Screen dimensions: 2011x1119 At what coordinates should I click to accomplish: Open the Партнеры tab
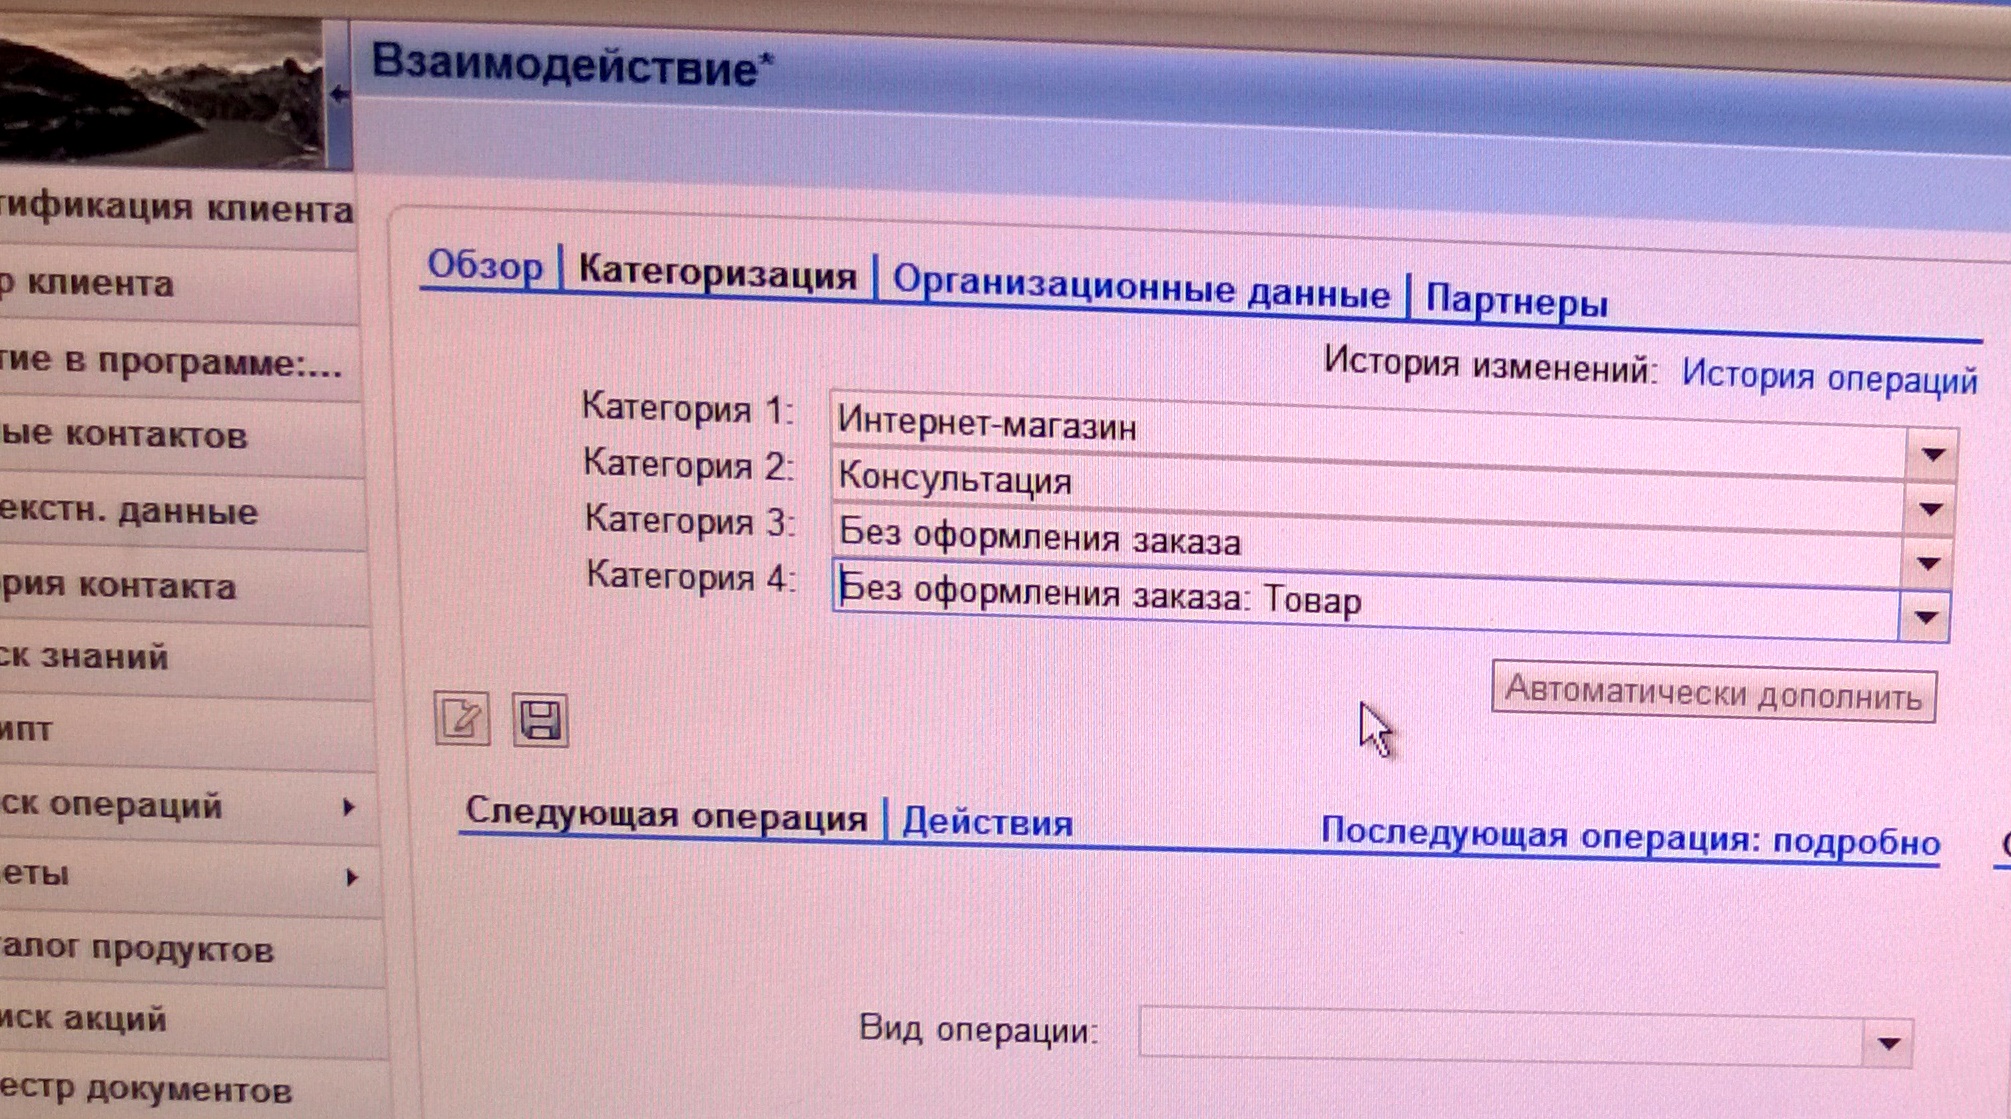[x=1516, y=301]
